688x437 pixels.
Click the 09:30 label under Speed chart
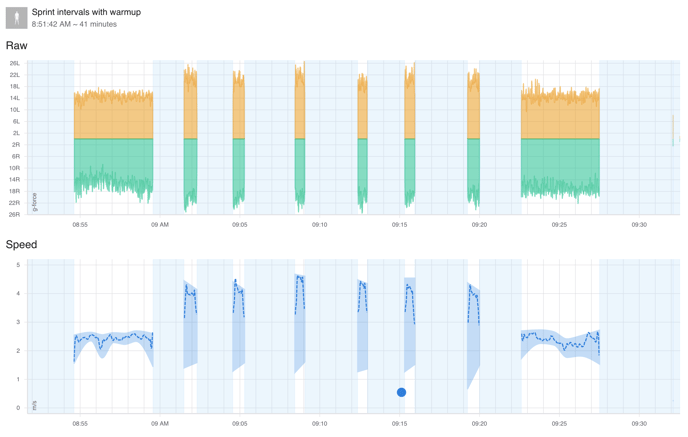pyautogui.click(x=639, y=424)
